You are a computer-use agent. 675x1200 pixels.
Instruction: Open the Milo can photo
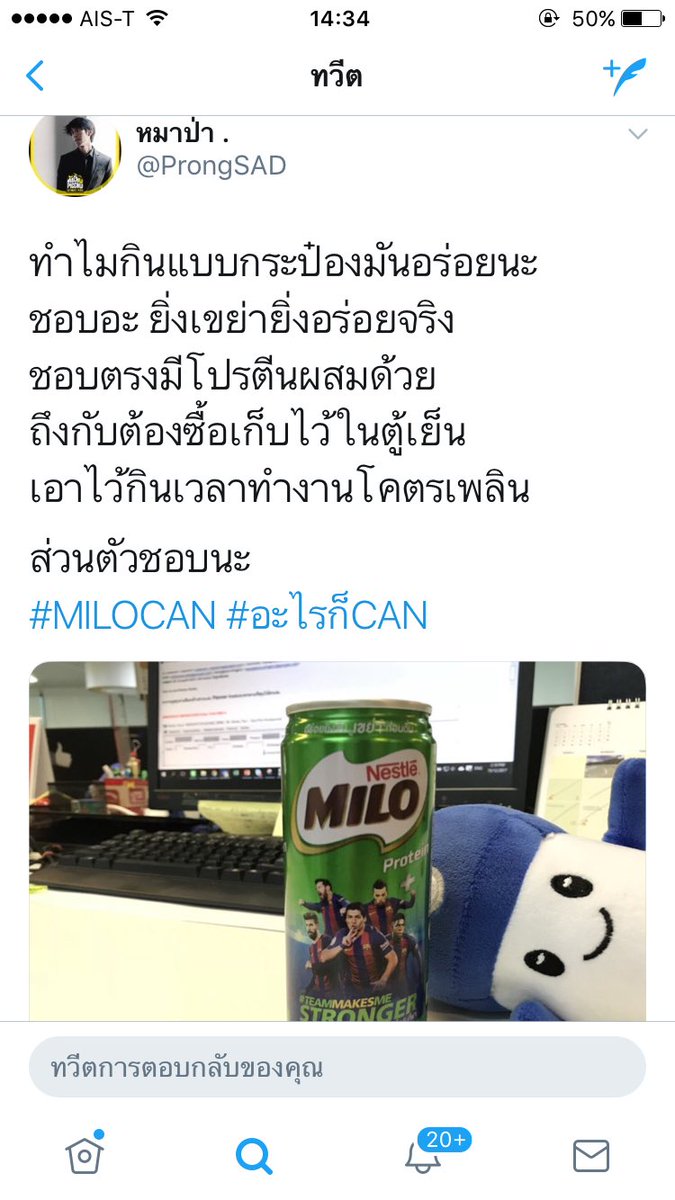point(337,841)
